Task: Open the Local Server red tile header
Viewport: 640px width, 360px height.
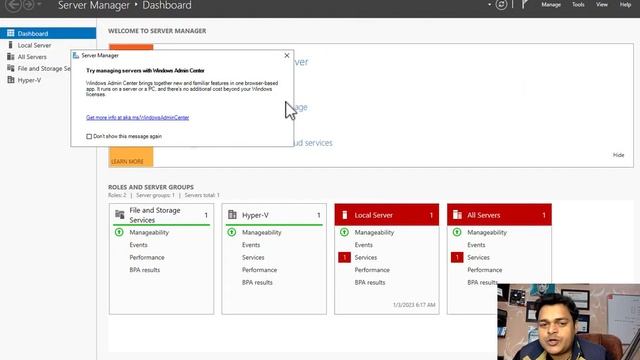Action: click(387, 215)
